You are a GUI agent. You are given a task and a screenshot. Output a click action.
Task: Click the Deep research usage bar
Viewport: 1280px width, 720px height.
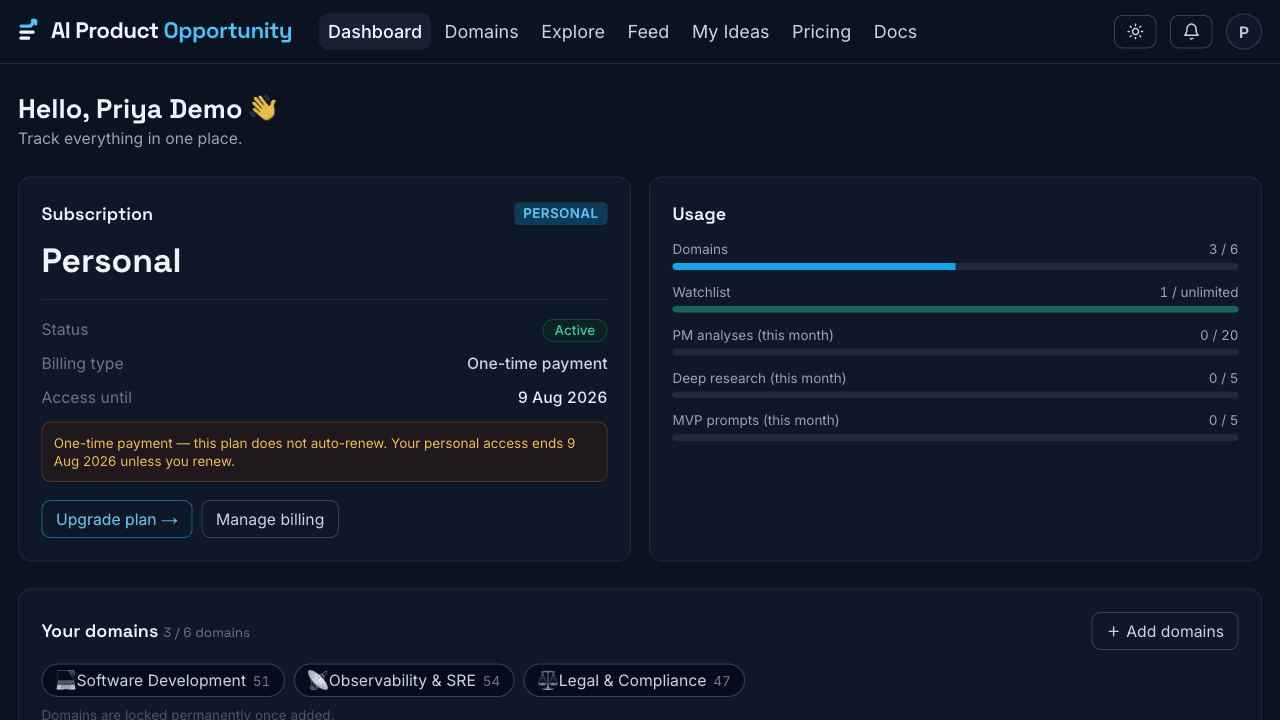click(955, 395)
